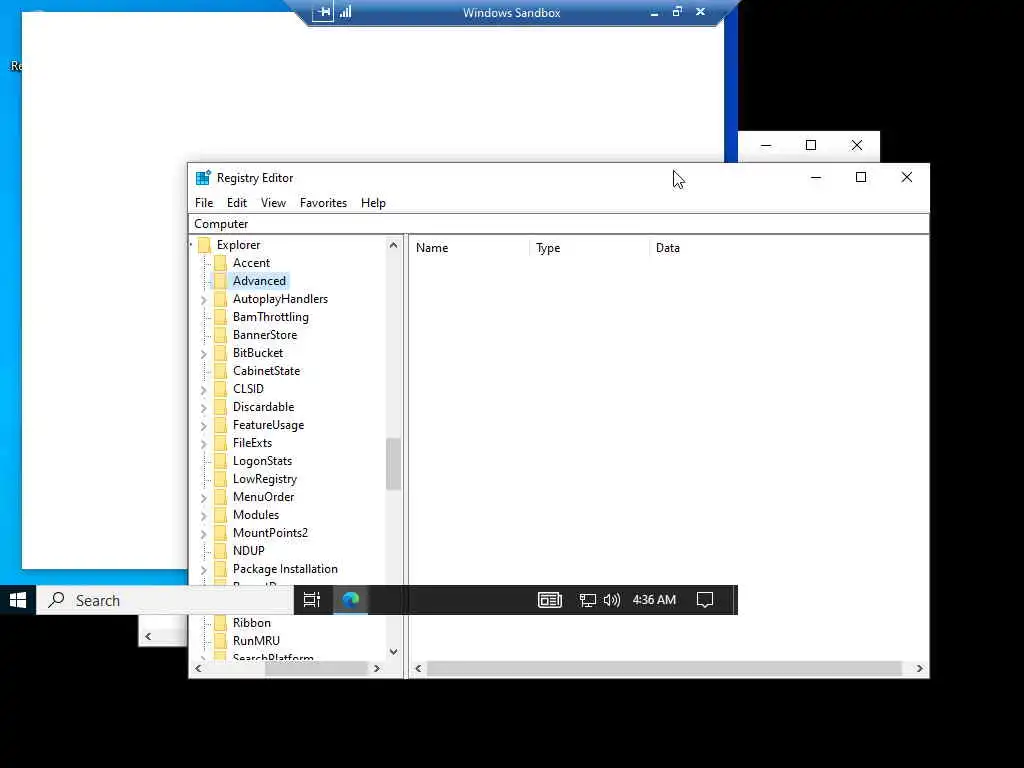
Task: Expand the FeatureUsage key
Action: point(204,426)
